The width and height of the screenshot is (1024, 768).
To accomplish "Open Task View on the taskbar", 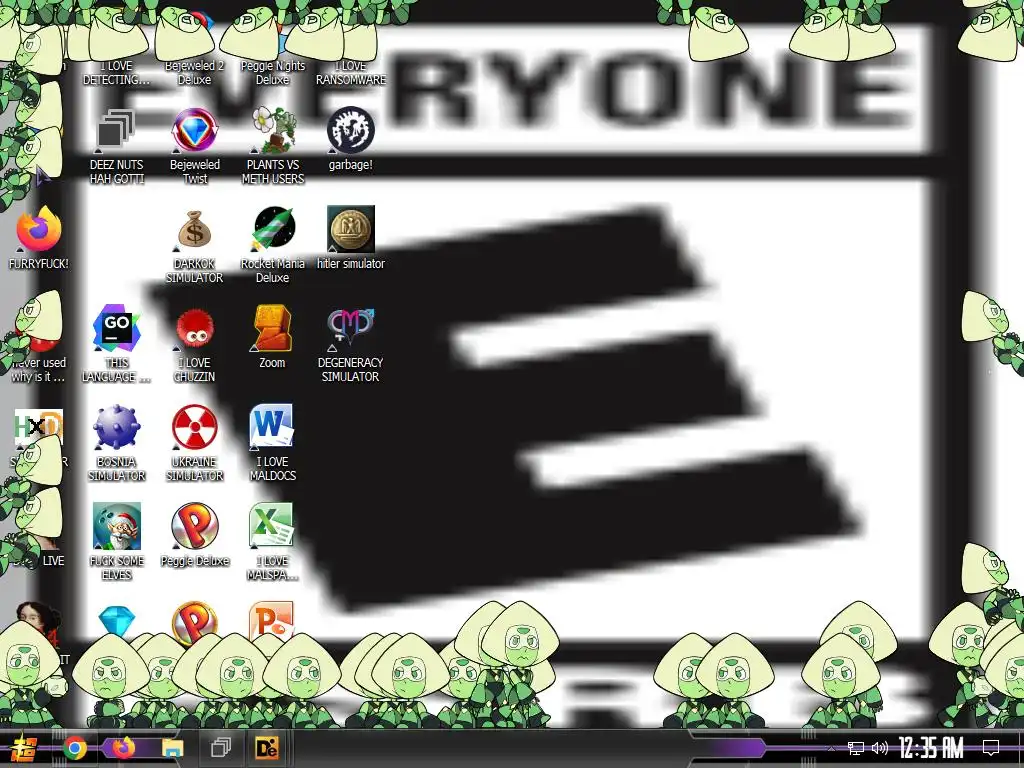I will click(221, 748).
